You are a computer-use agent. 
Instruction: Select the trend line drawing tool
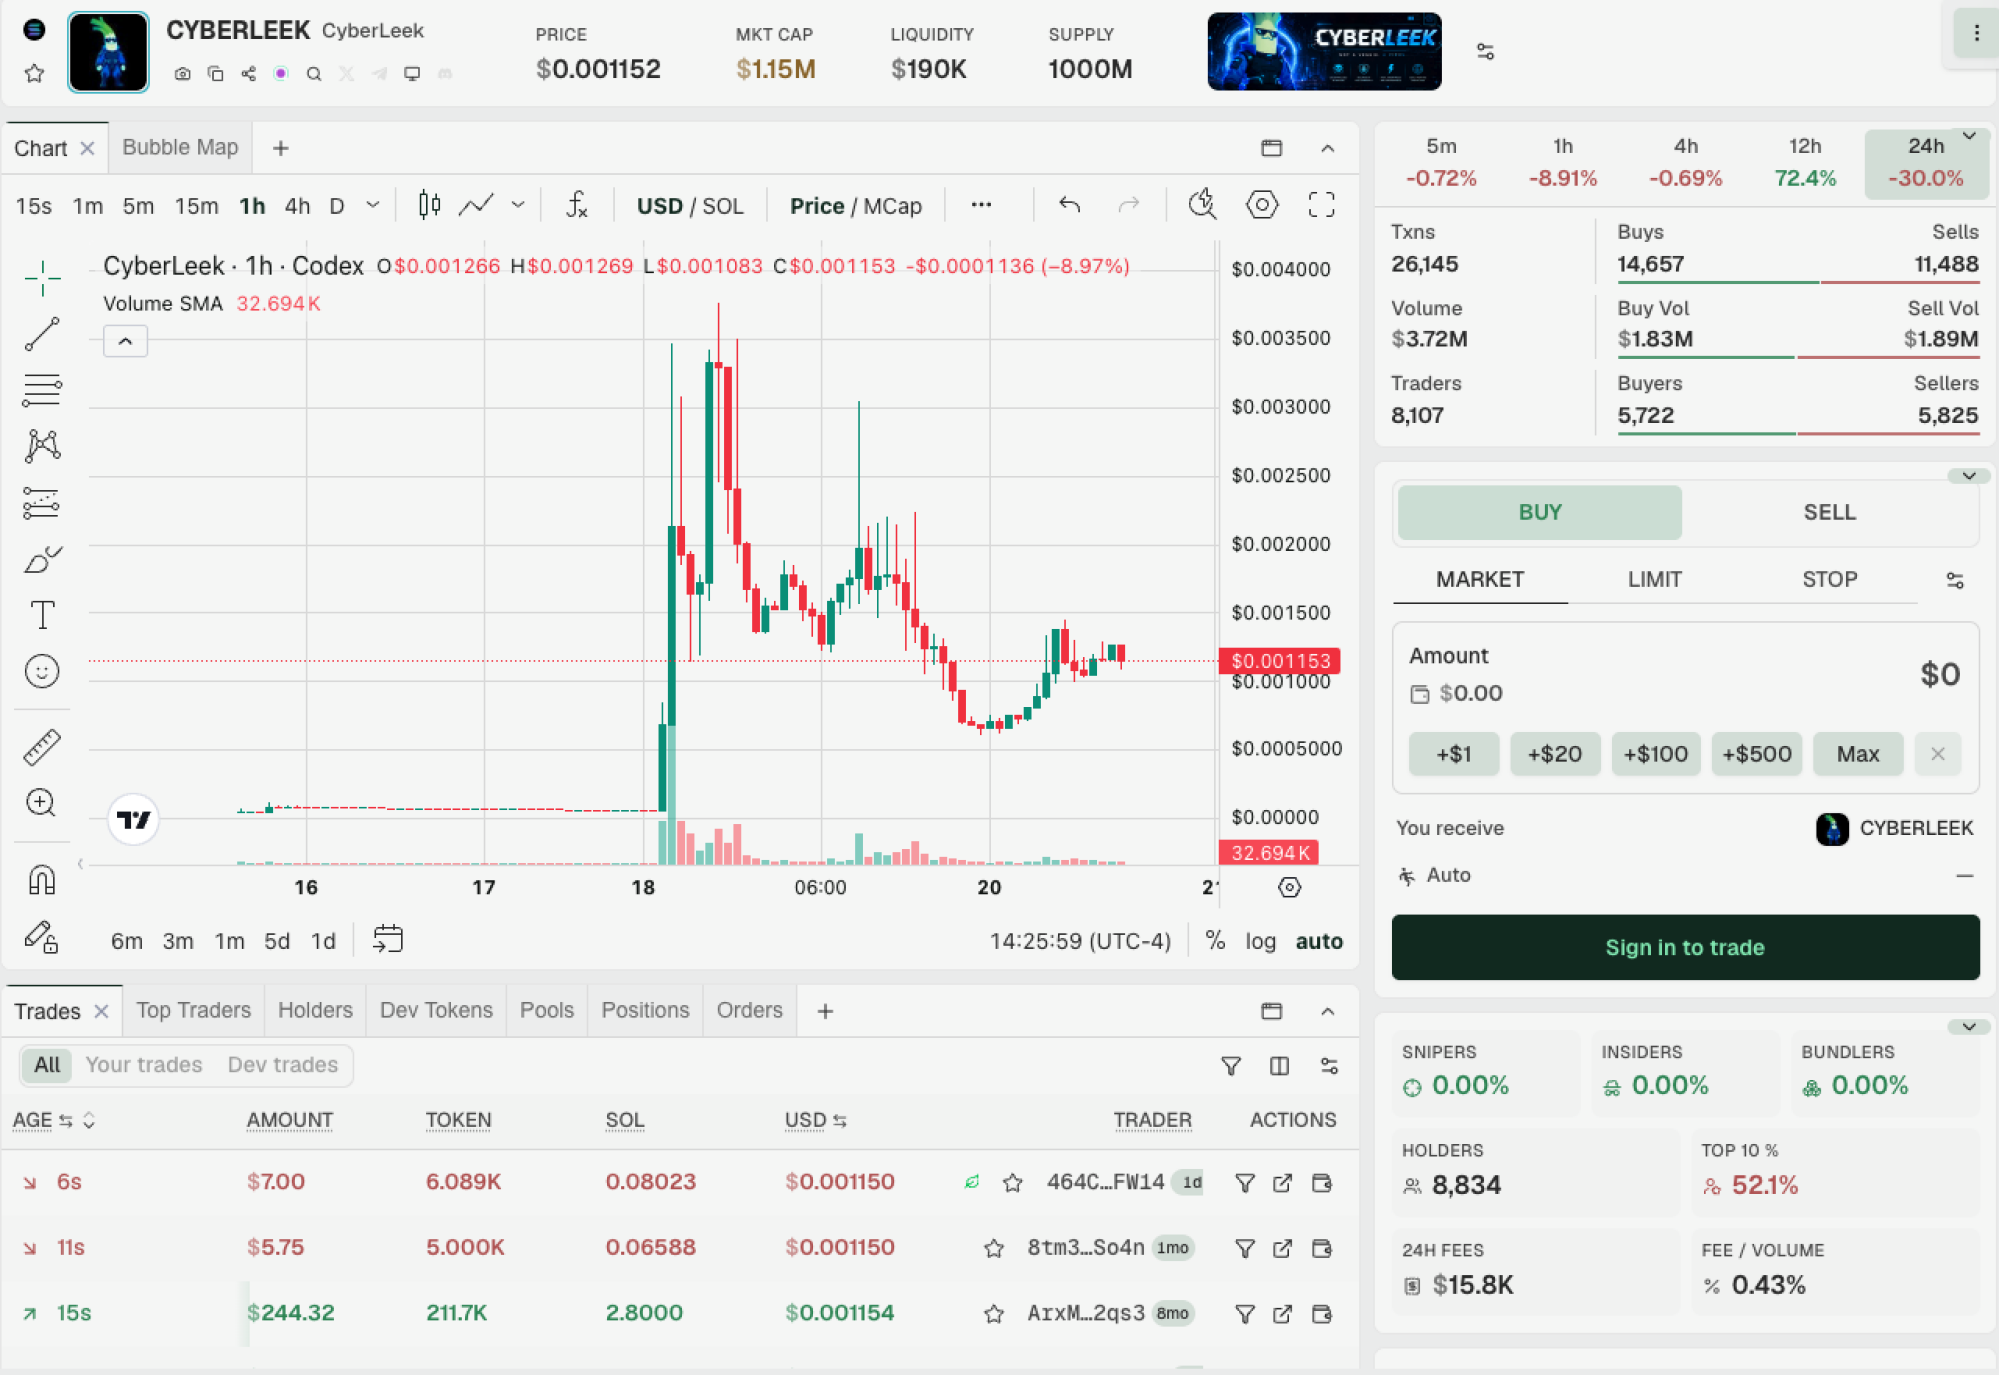[42, 333]
